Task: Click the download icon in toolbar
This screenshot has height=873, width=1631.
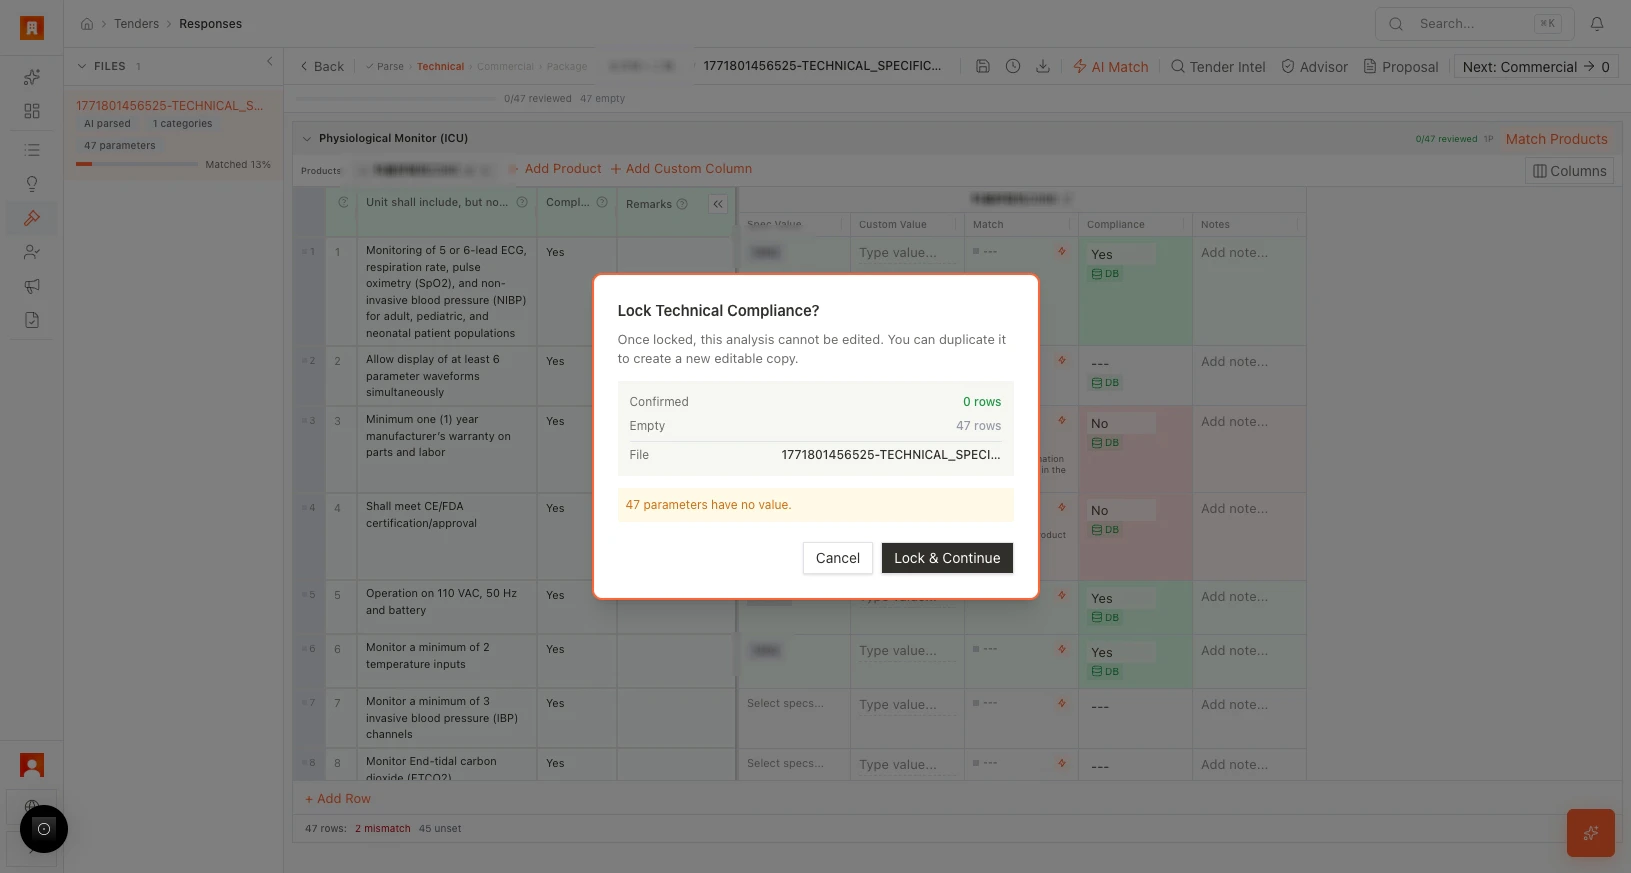Action: pos(1043,66)
